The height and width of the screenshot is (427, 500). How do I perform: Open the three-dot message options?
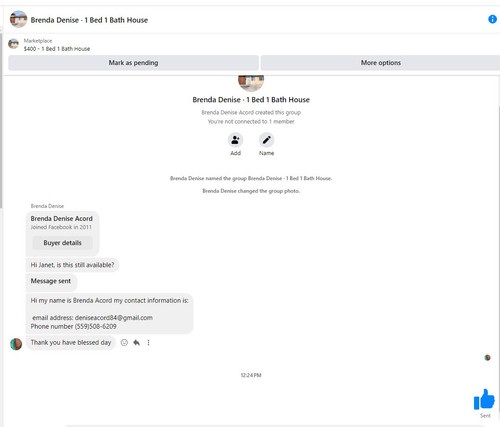[x=148, y=343]
